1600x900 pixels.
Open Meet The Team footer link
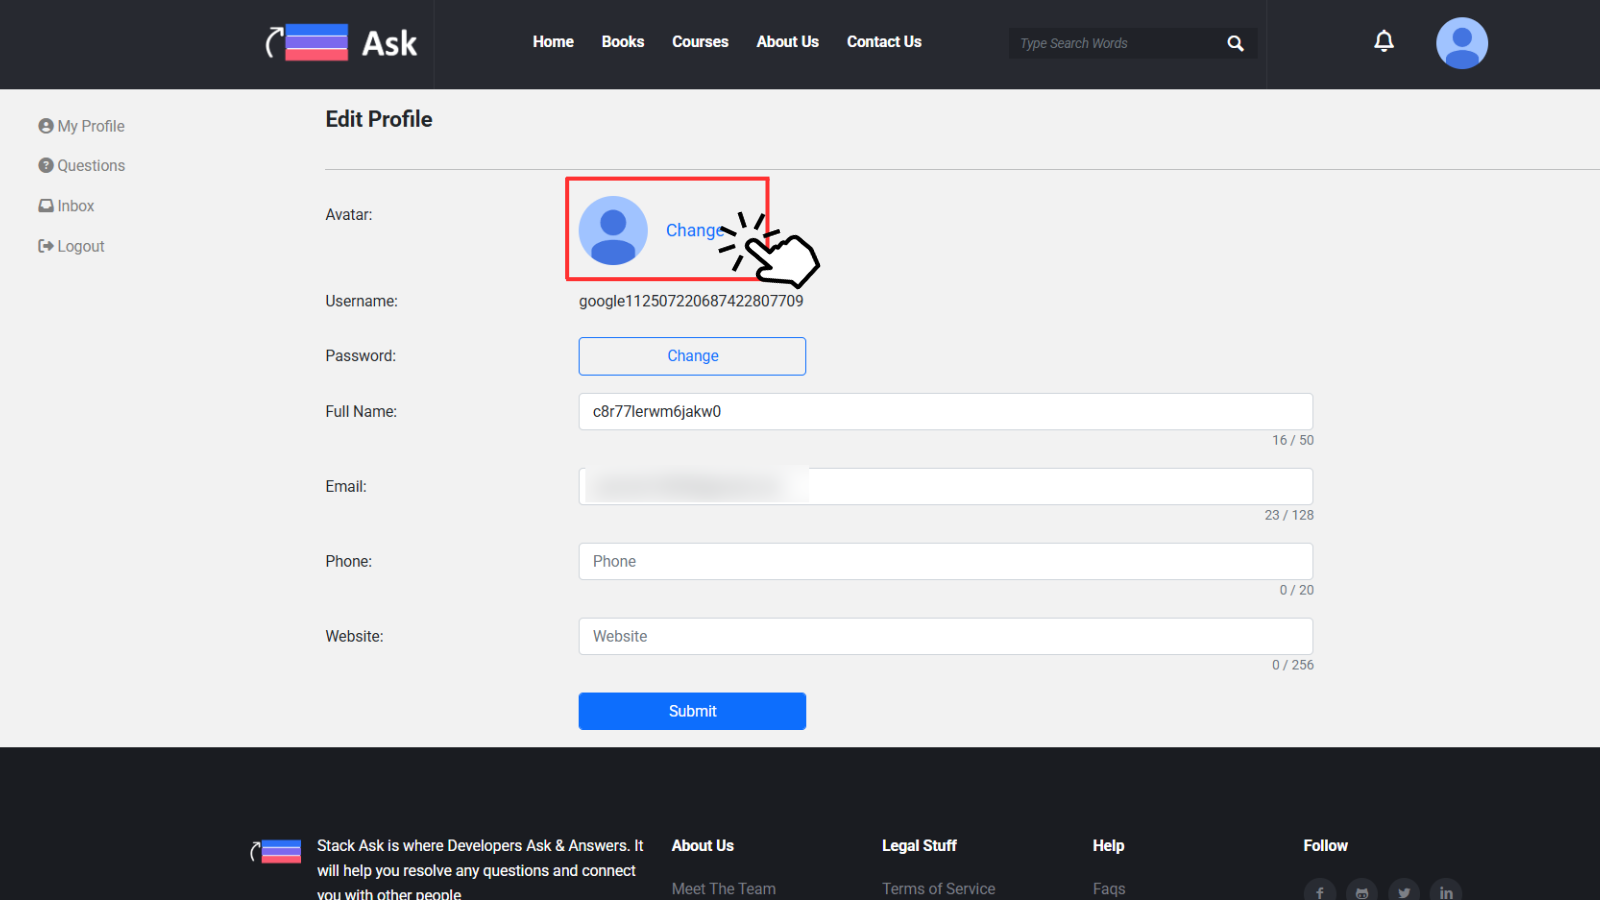pyautogui.click(x=724, y=889)
